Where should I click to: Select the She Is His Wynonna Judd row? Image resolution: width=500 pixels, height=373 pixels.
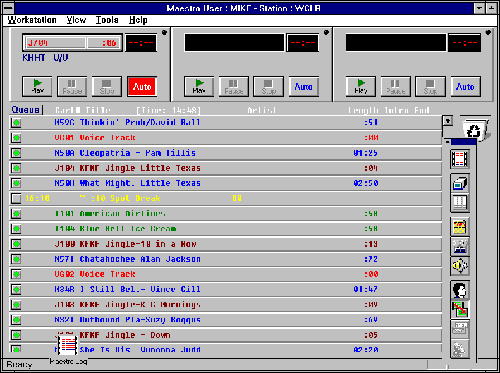pyautogui.click(x=226, y=349)
